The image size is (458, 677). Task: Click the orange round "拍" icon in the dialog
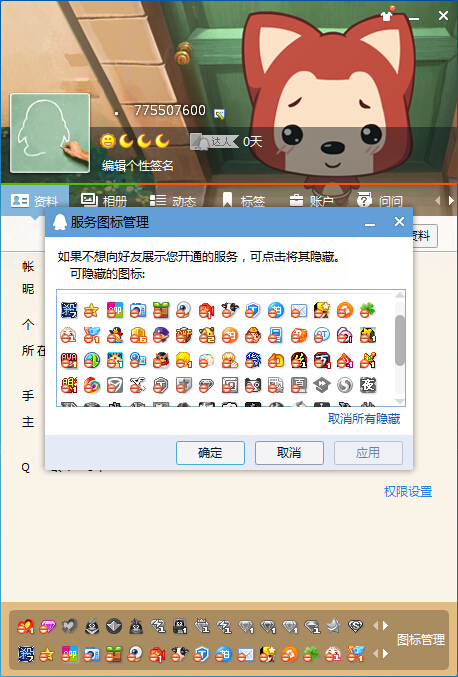230,335
